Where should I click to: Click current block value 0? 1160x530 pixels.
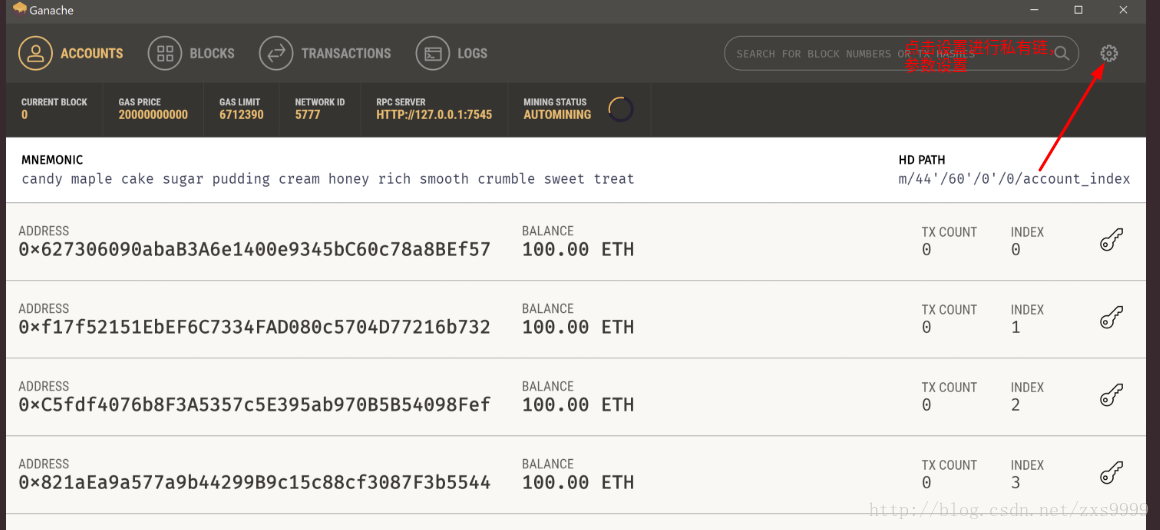click(24, 115)
